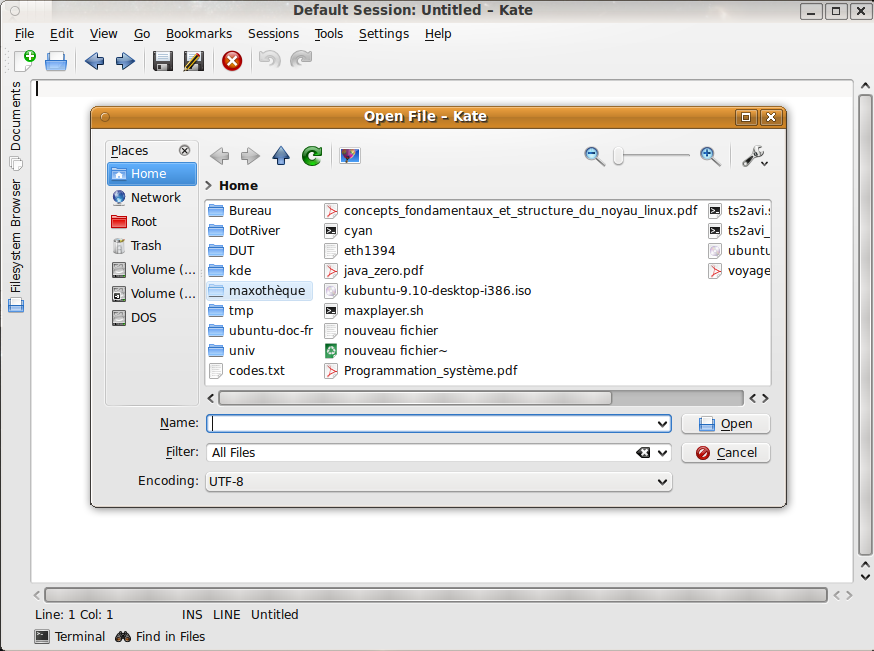Viewport: 874px width, 651px height.
Task: Go to parent folder with up arrow
Action: tap(281, 156)
